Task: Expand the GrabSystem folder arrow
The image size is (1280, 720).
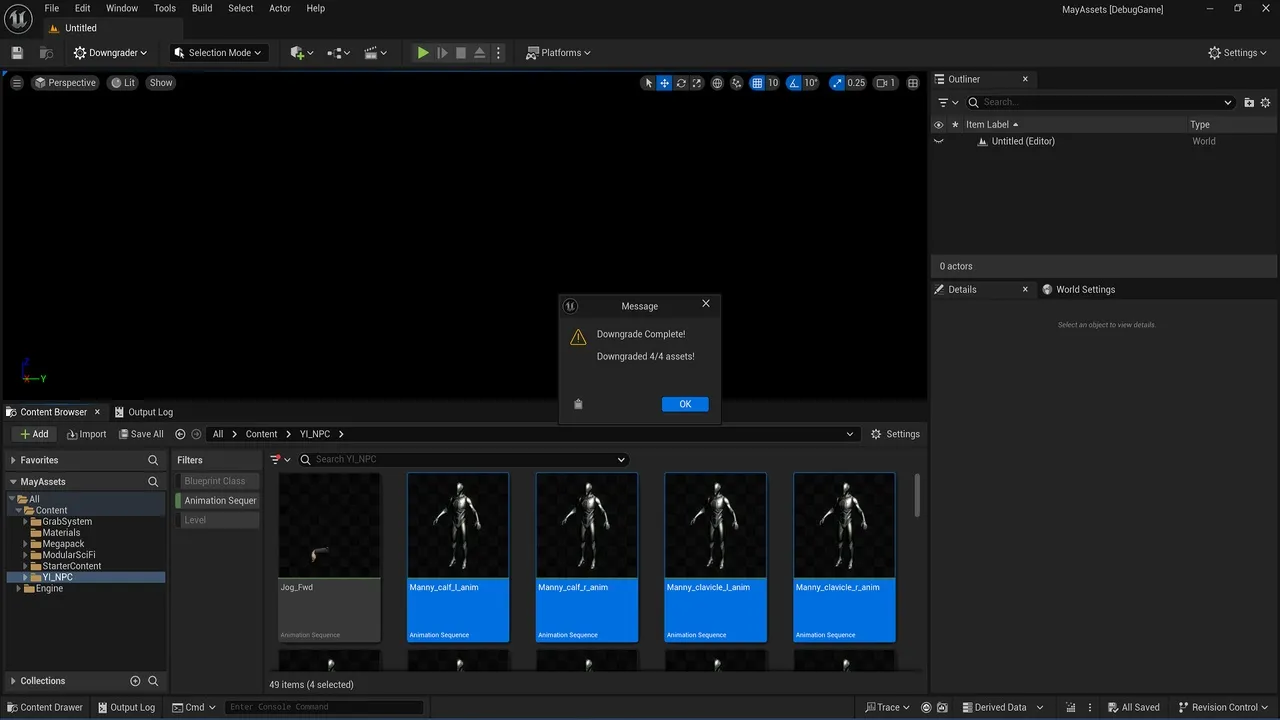Action: click(x=25, y=522)
